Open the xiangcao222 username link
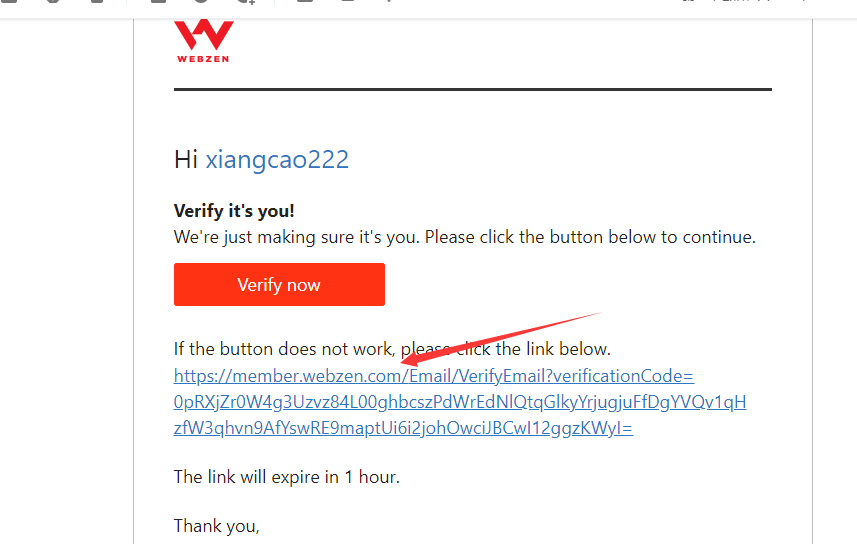Image resolution: width=857 pixels, height=544 pixels. (x=277, y=160)
